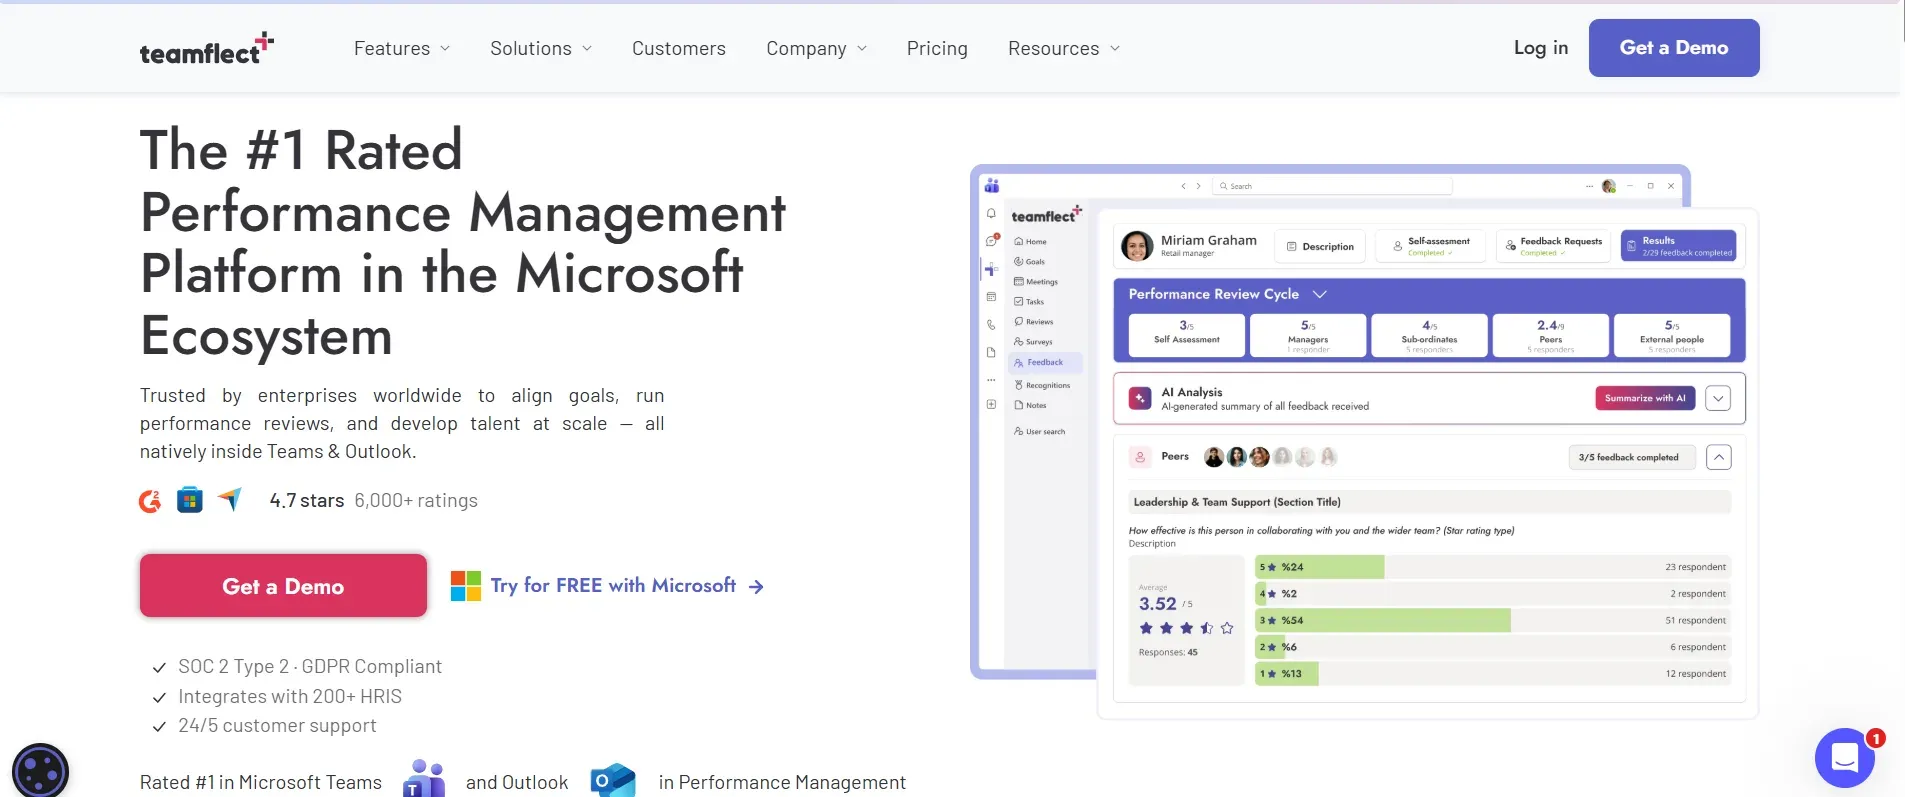Click the Microsoft Teams icon

click(424, 780)
